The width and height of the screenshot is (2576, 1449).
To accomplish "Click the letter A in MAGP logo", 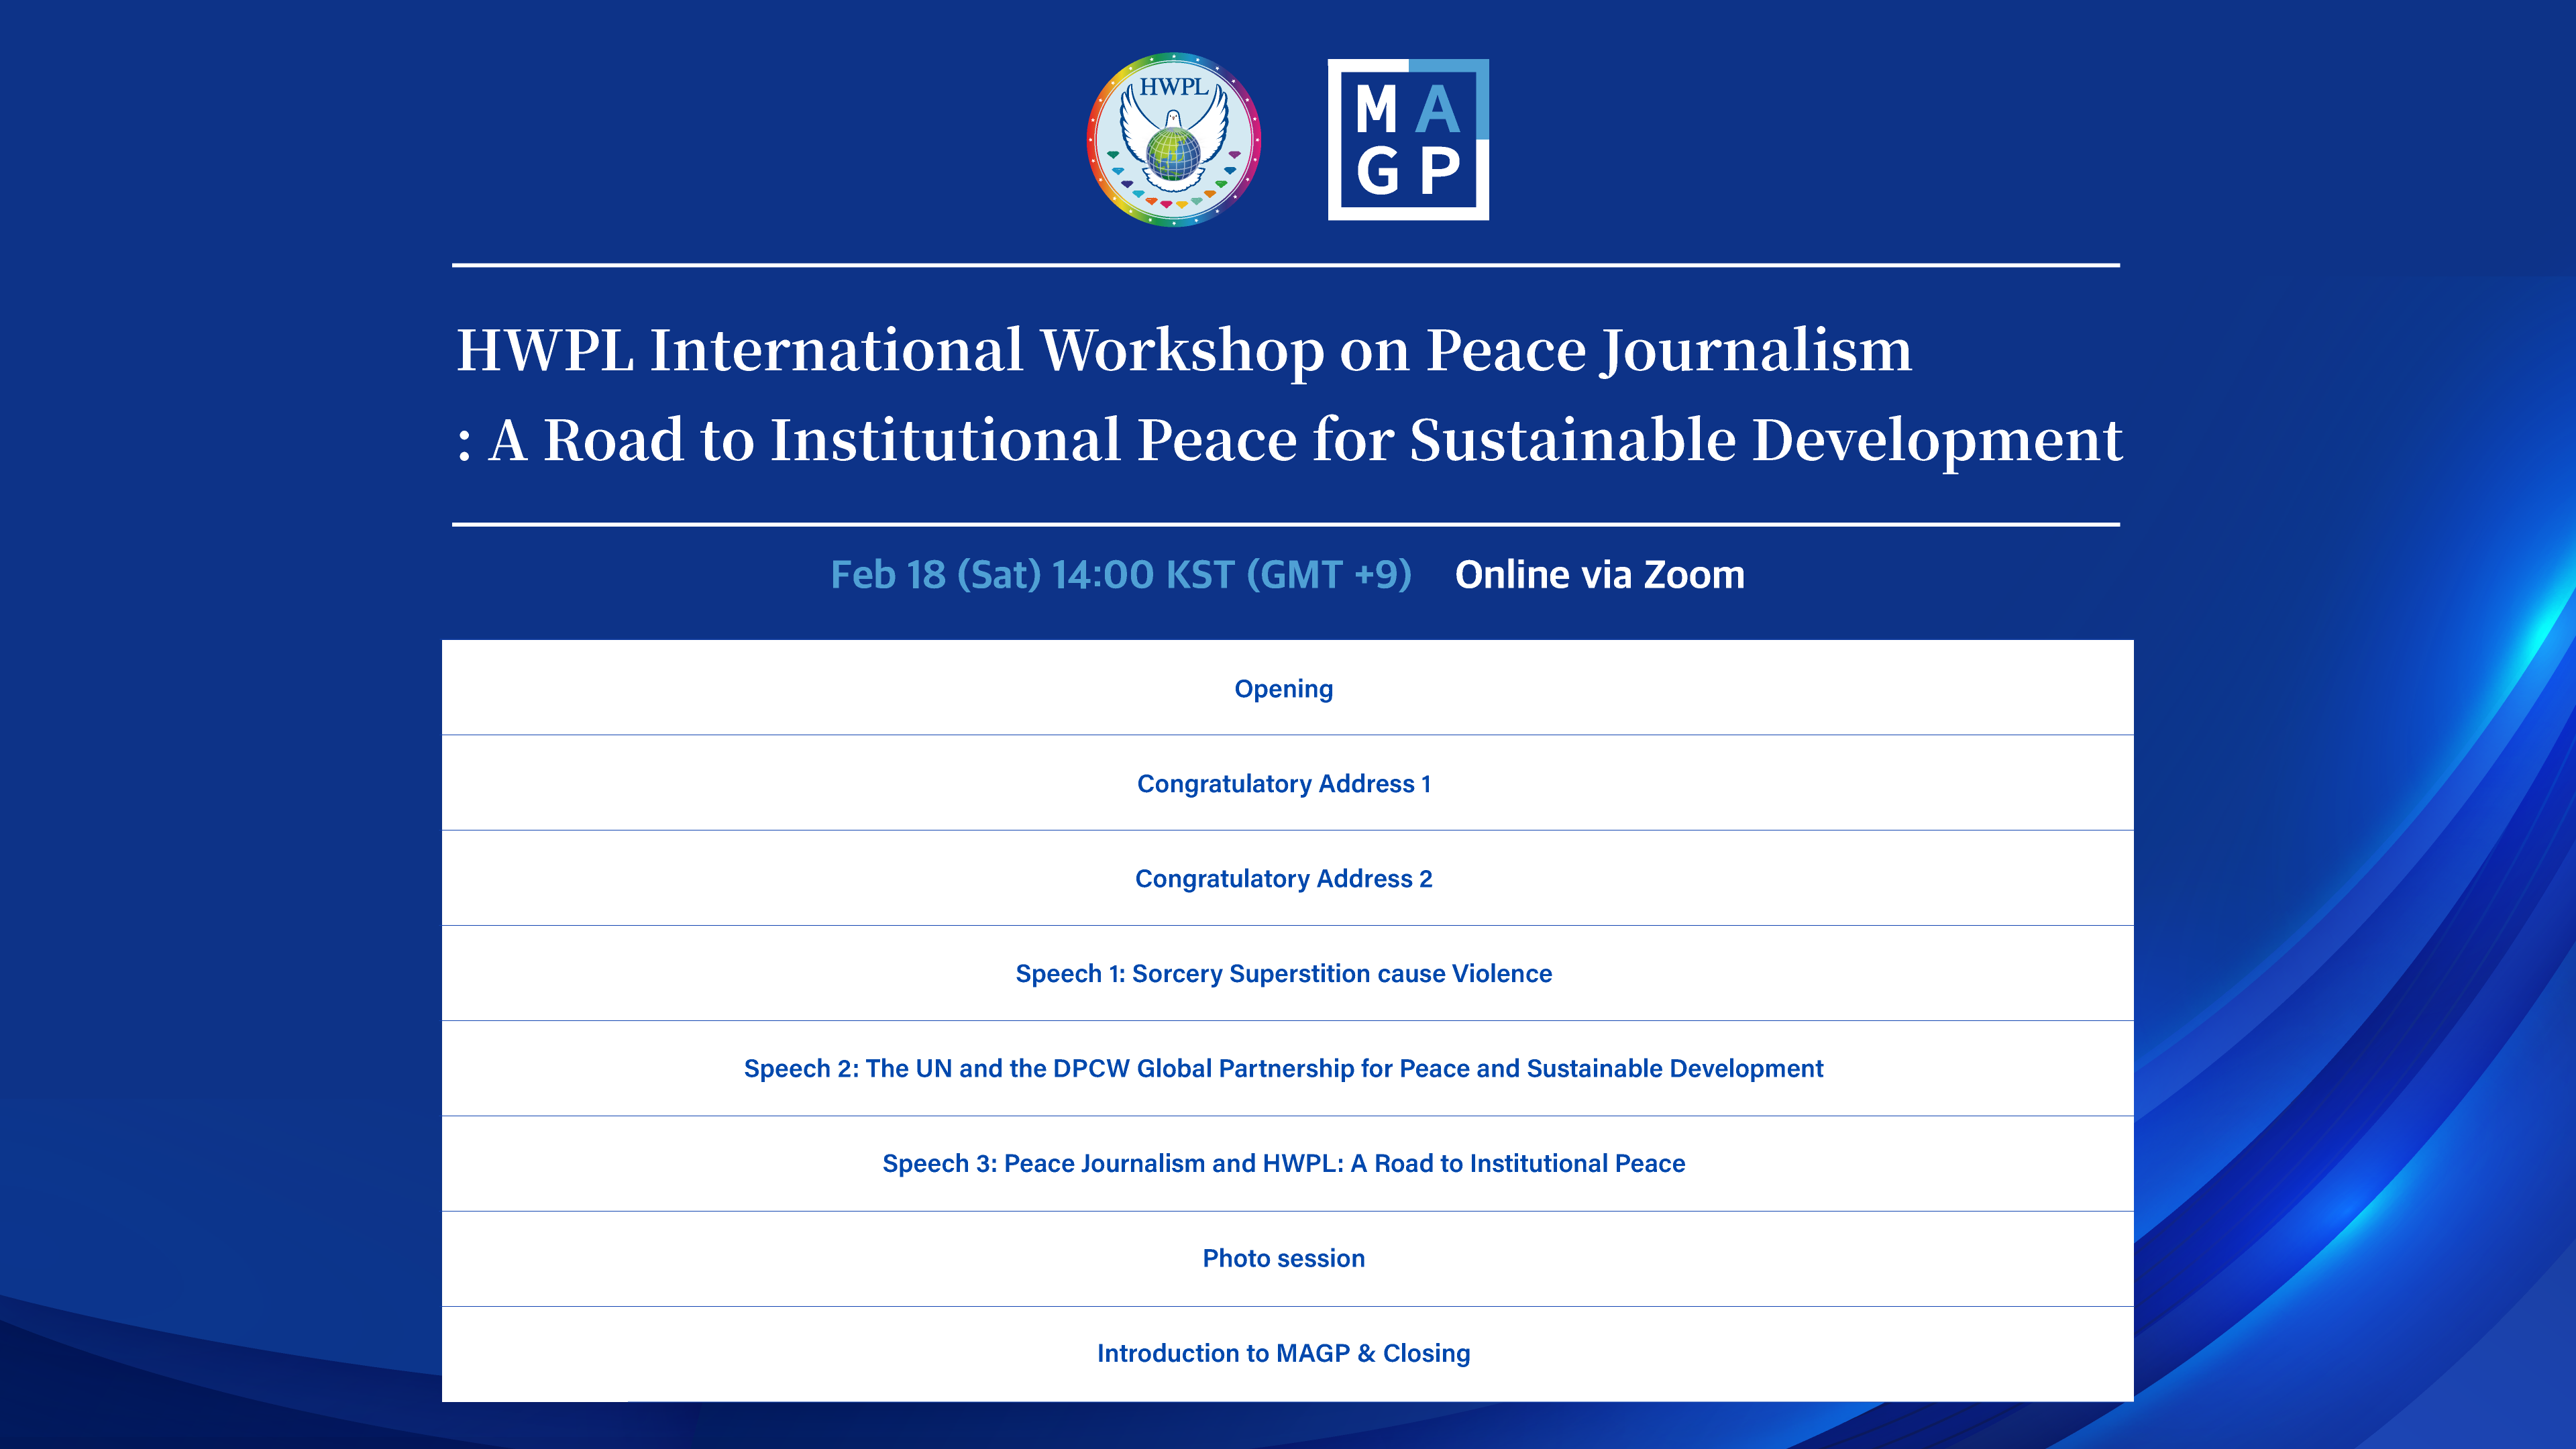I will [1438, 110].
